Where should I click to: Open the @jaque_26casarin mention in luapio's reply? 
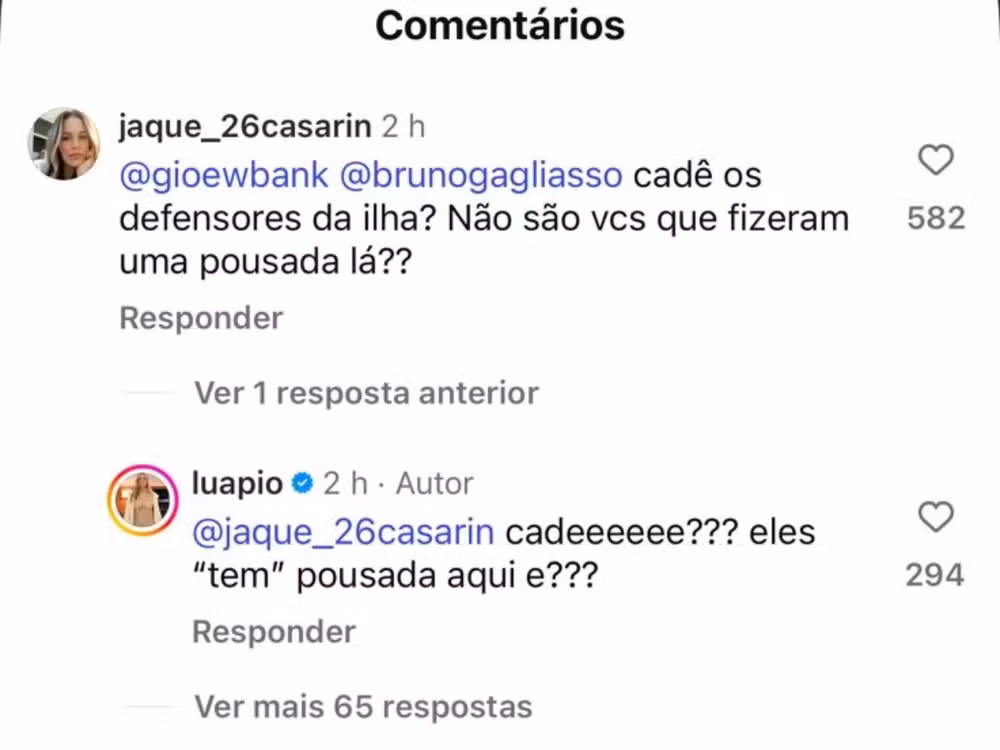342,532
